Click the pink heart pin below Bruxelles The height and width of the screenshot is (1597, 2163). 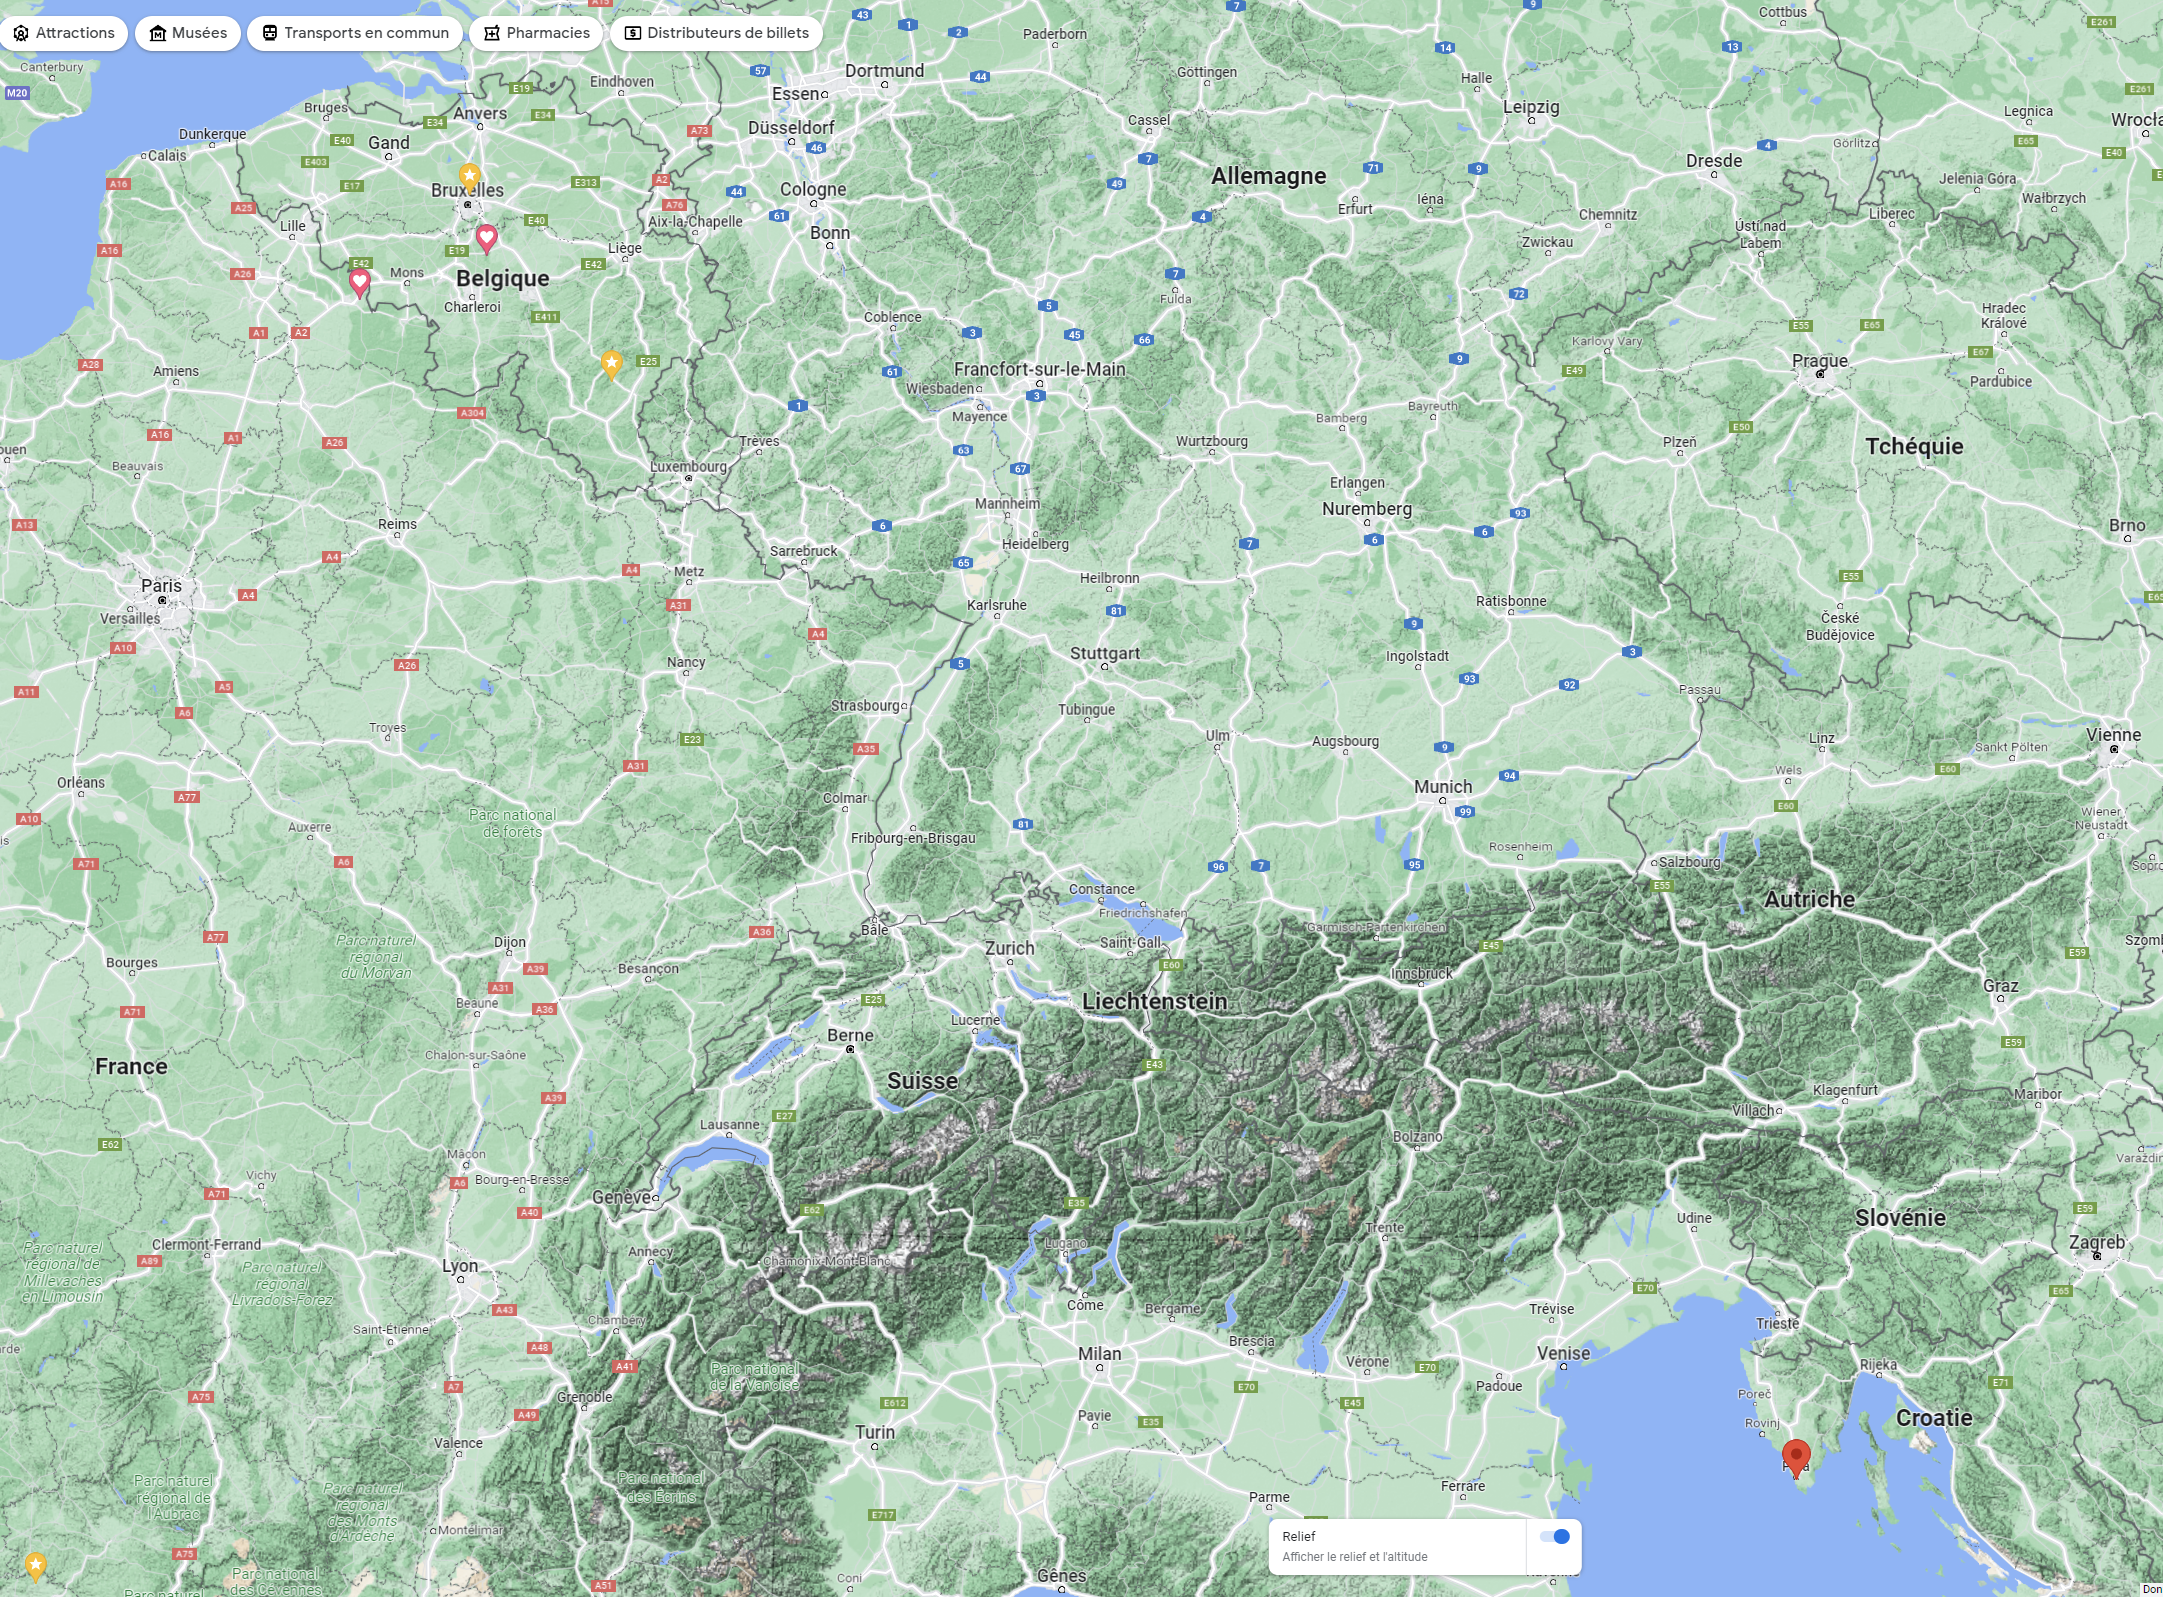pyautogui.click(x=486, y=237)
